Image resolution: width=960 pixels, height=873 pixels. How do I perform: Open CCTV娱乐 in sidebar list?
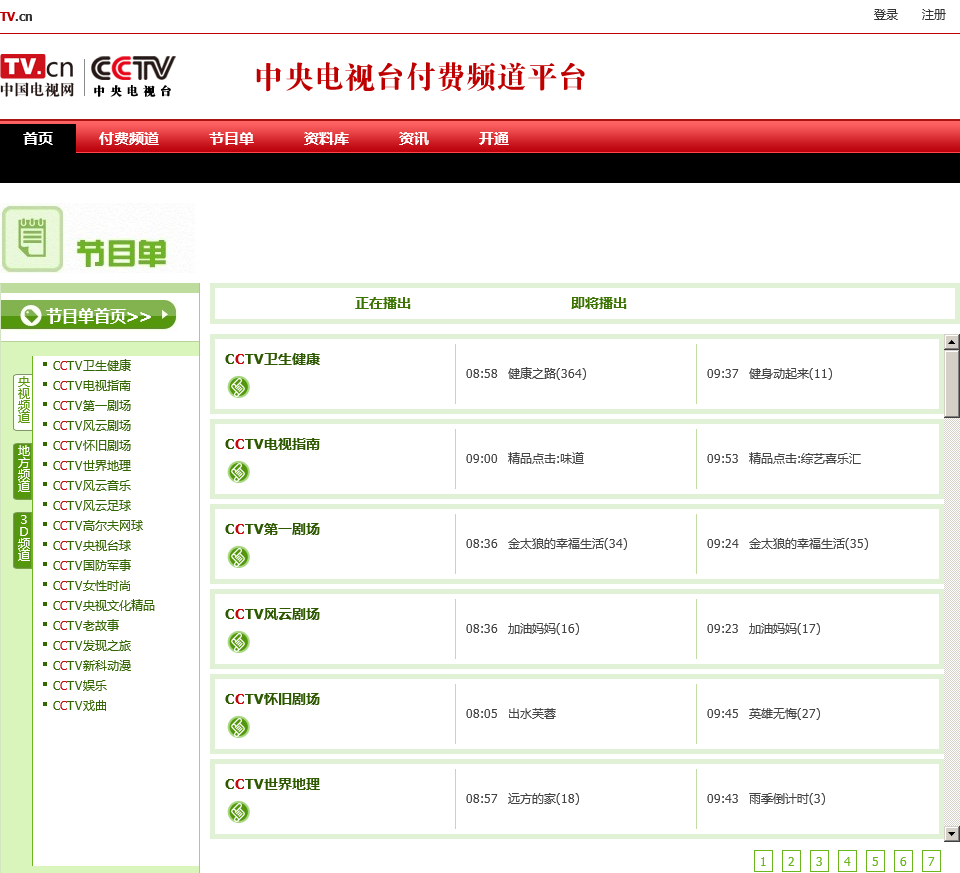[x=80, y=686]
